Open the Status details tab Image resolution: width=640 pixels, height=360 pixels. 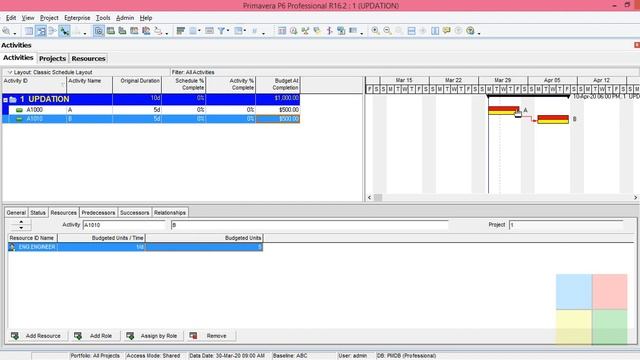[x=38, y=213]
